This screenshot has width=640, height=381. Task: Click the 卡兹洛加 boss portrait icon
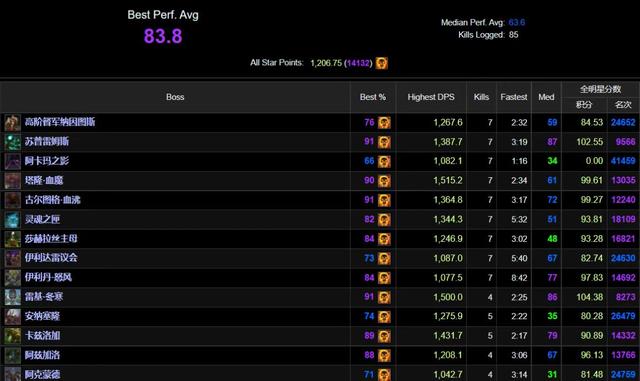12,336
